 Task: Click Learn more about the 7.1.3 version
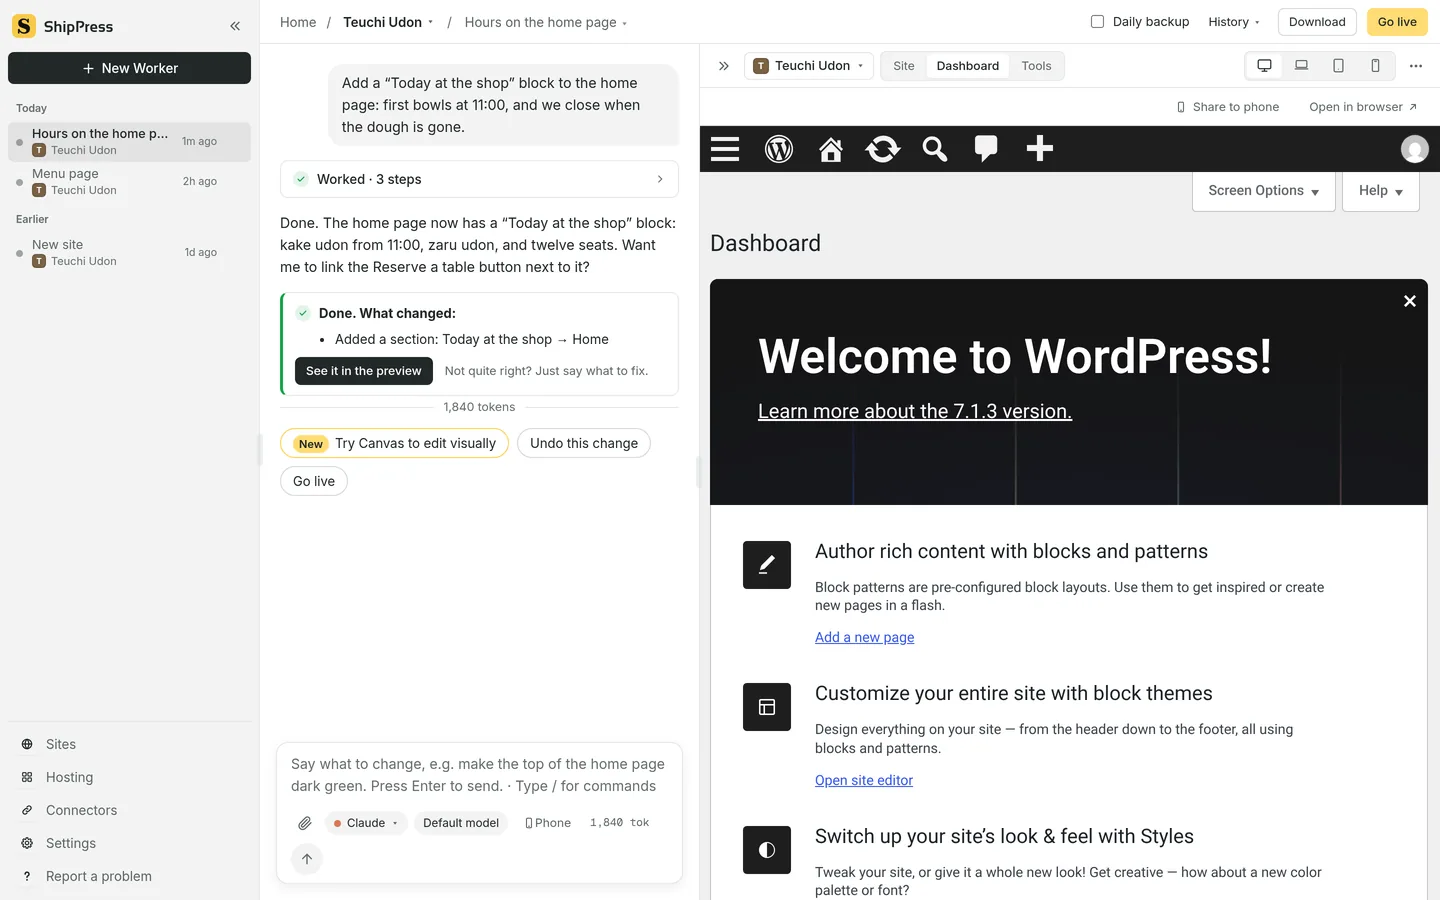coord(915,411)
